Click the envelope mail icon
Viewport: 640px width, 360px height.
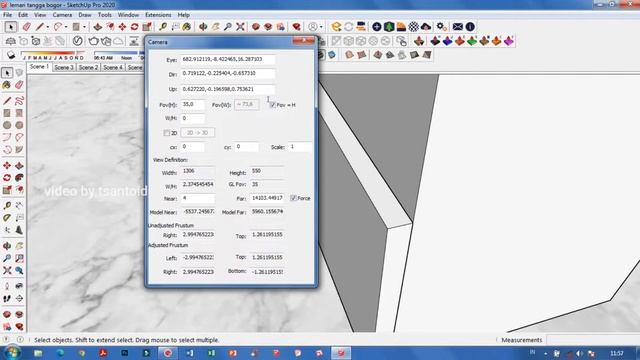click(458, 27)
